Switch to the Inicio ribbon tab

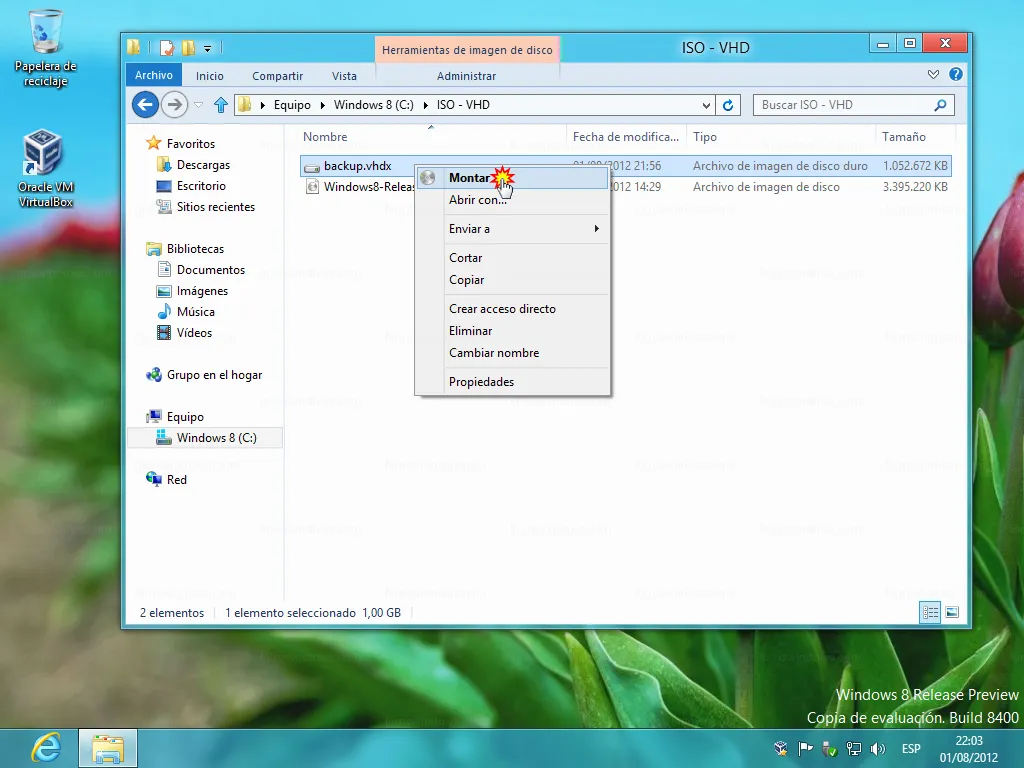210,76
